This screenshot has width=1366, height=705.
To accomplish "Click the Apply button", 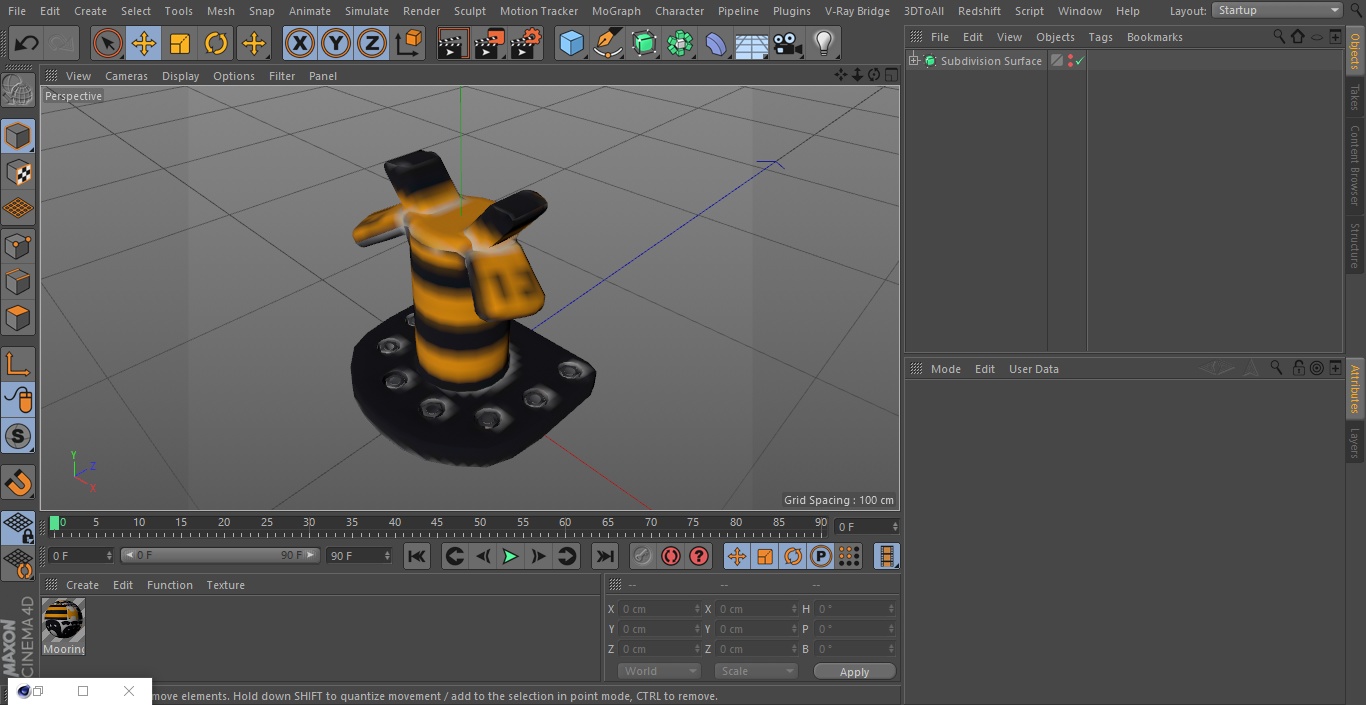I will coord(854,672).
